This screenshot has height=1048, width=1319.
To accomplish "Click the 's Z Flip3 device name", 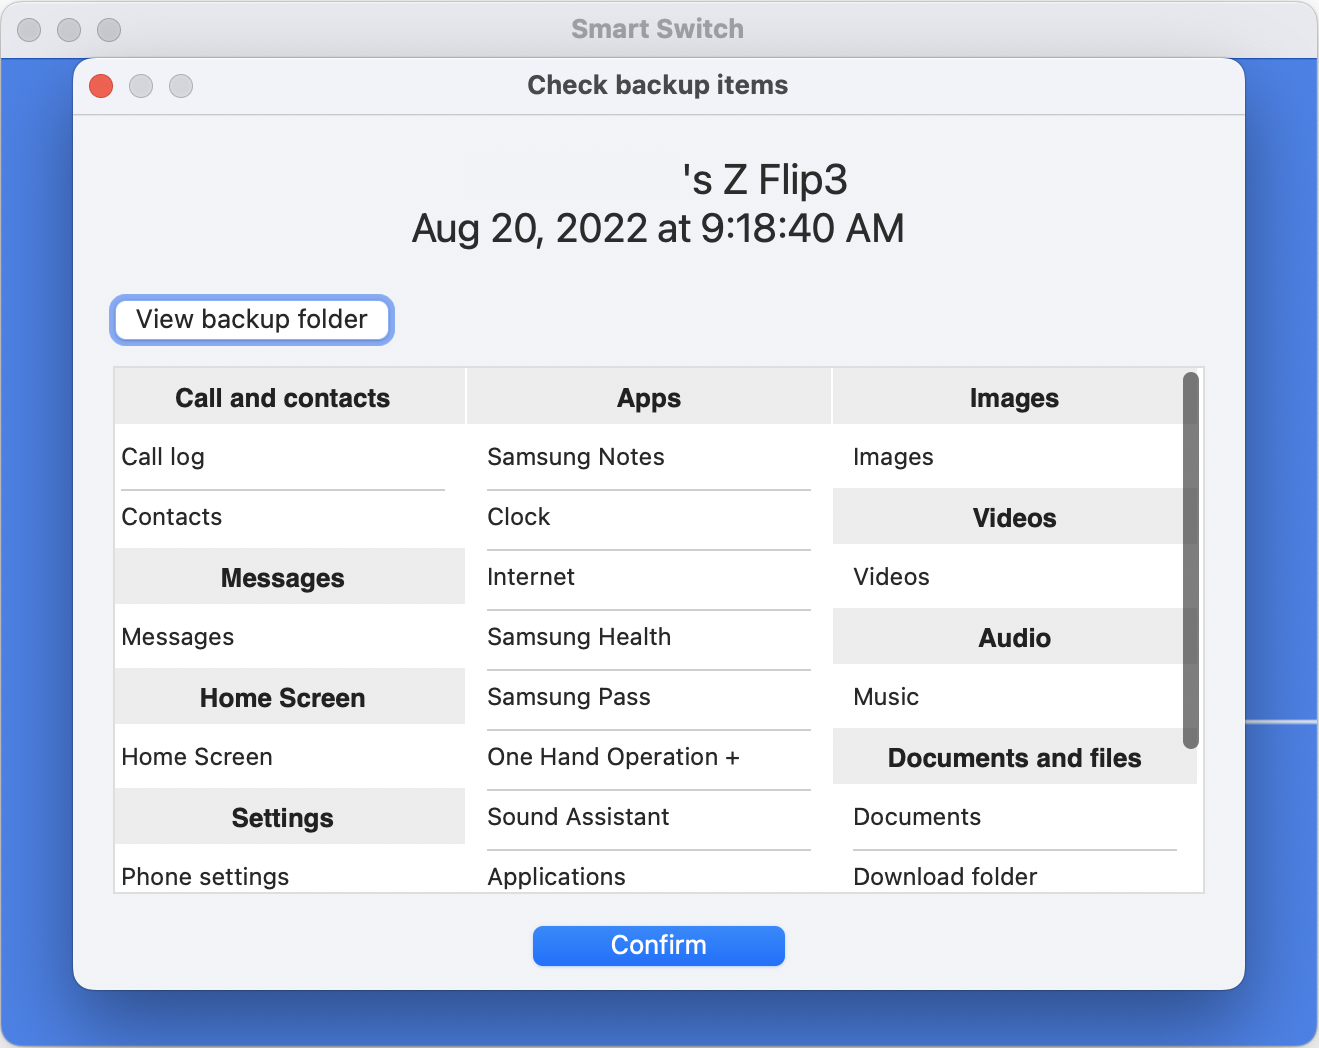I will click(765, 181).
